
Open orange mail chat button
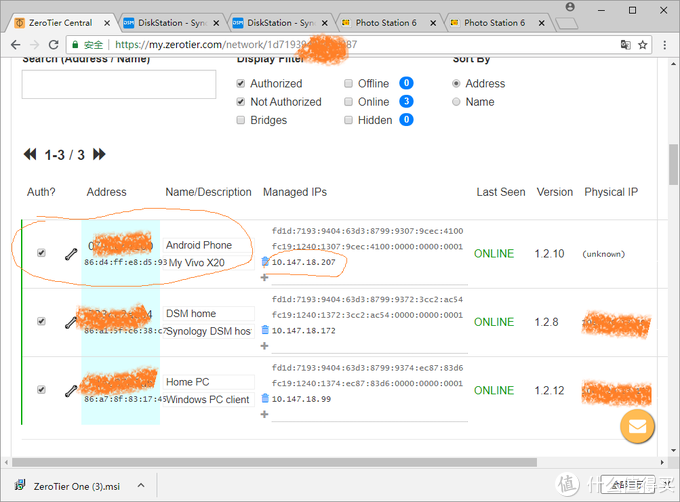[637, 427]
